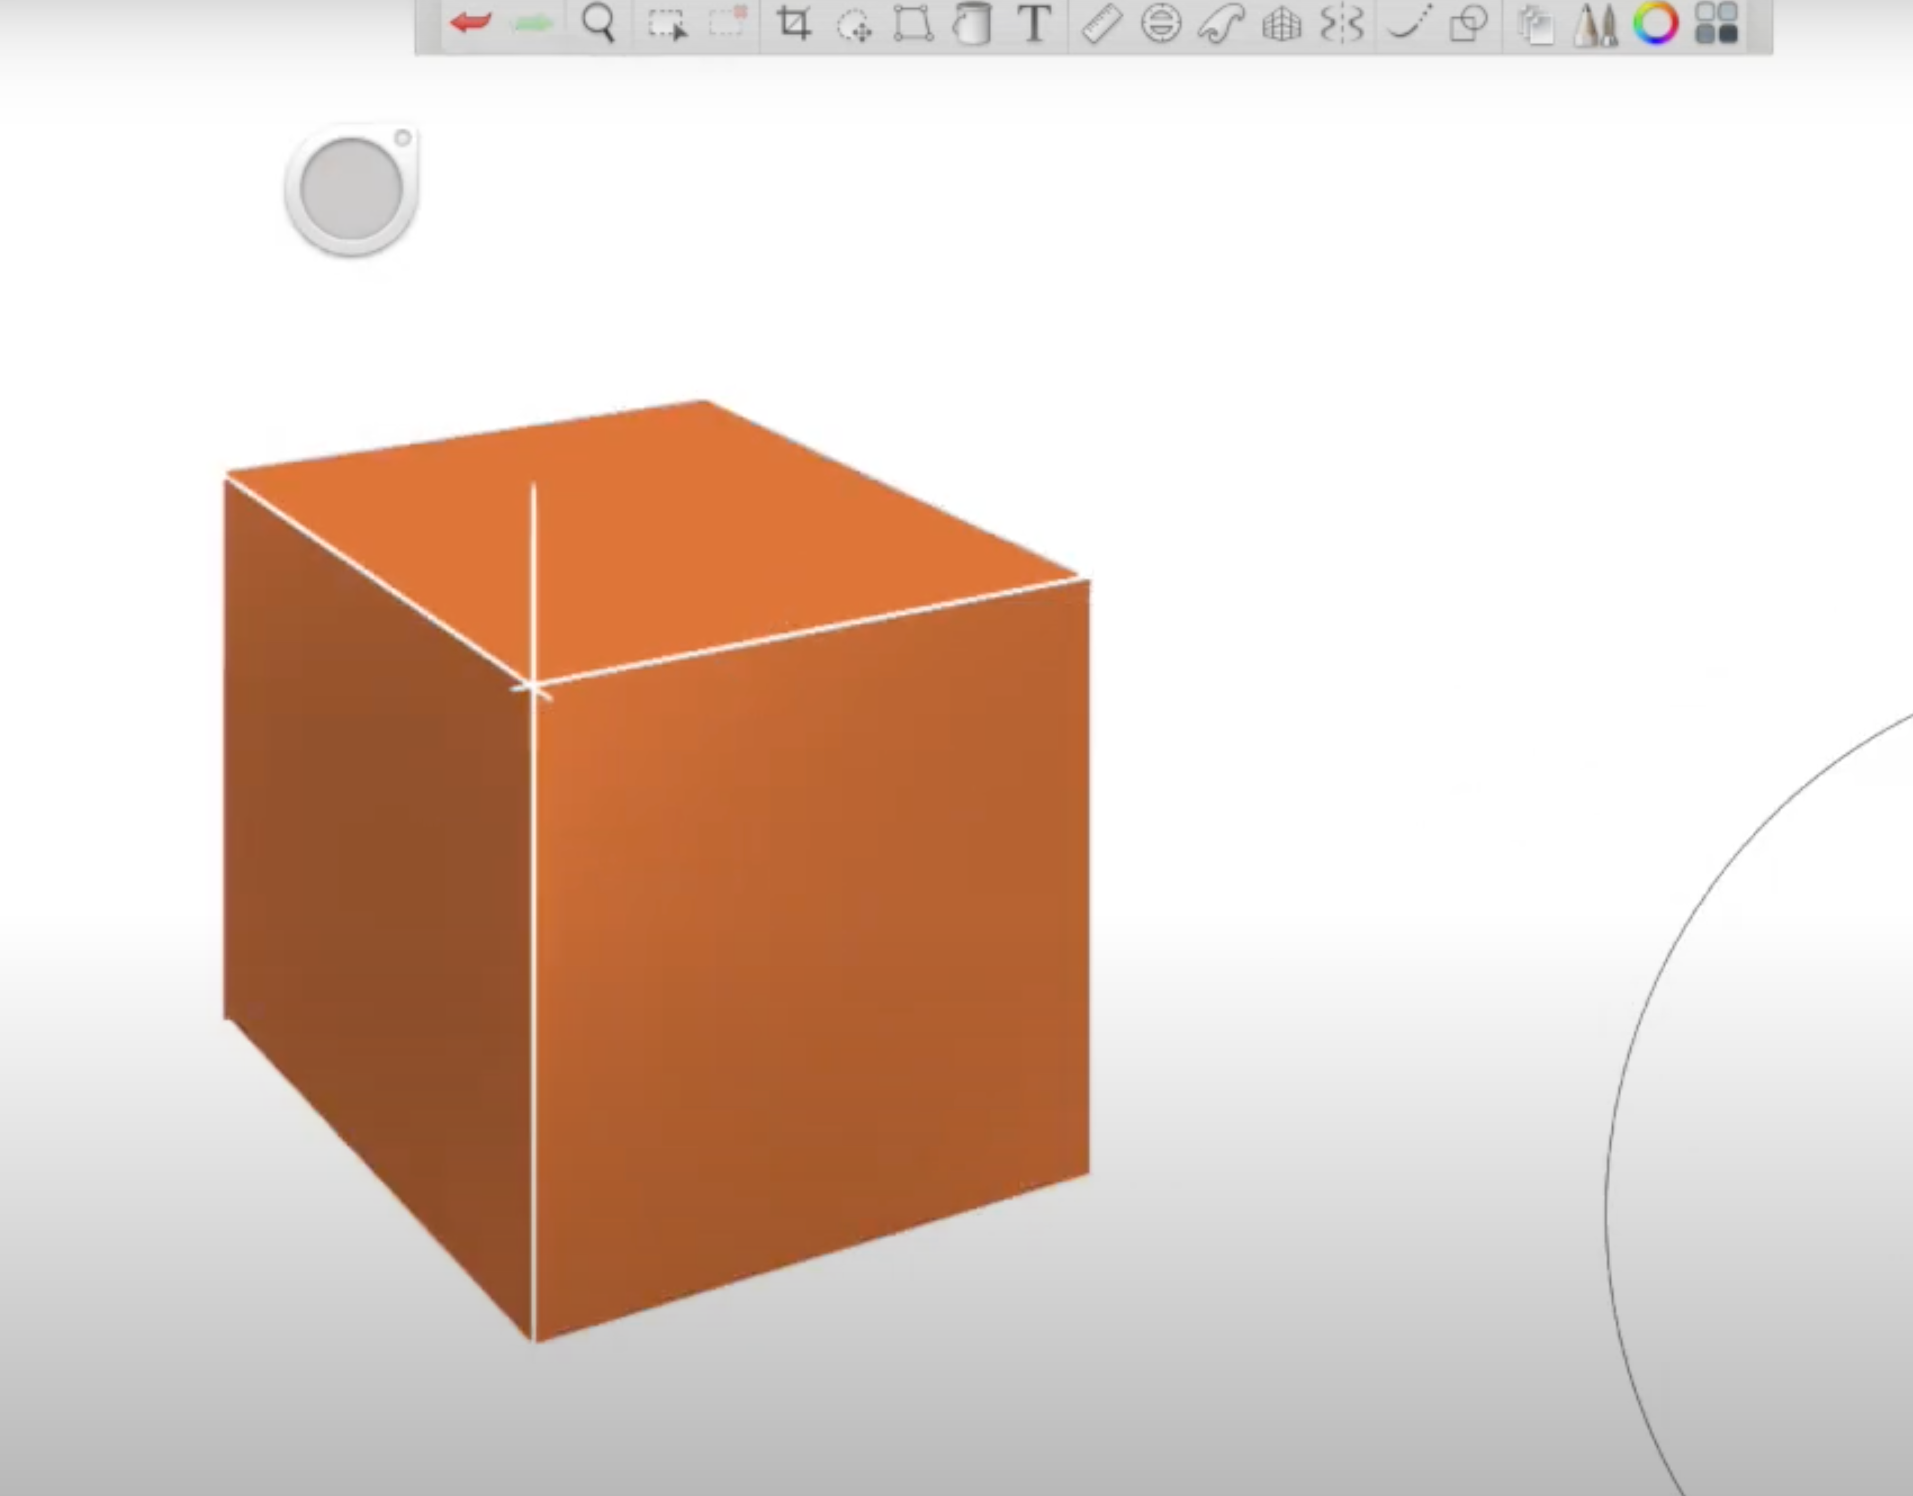Toggle the French Curve guide
1913x1496 pixels.
pos(1221,24)
